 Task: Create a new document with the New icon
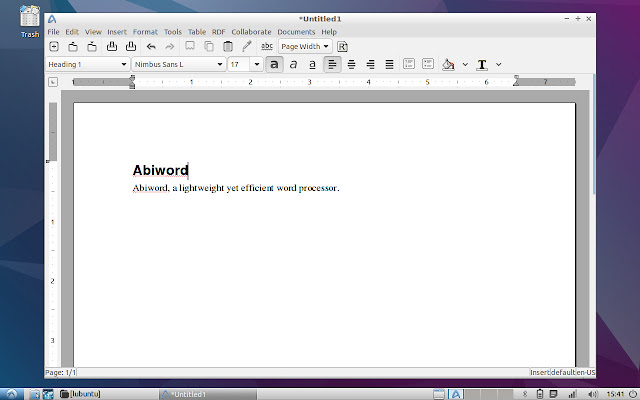[x=54, y=47]
